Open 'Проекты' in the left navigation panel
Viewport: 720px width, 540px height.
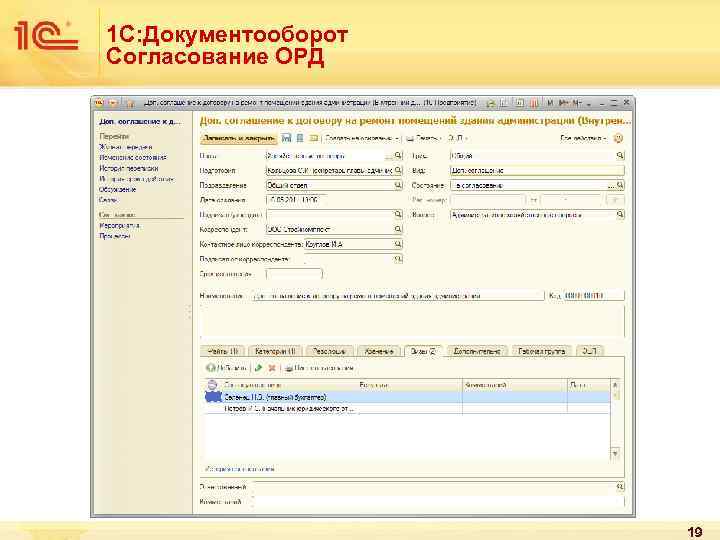coord(115,236)
